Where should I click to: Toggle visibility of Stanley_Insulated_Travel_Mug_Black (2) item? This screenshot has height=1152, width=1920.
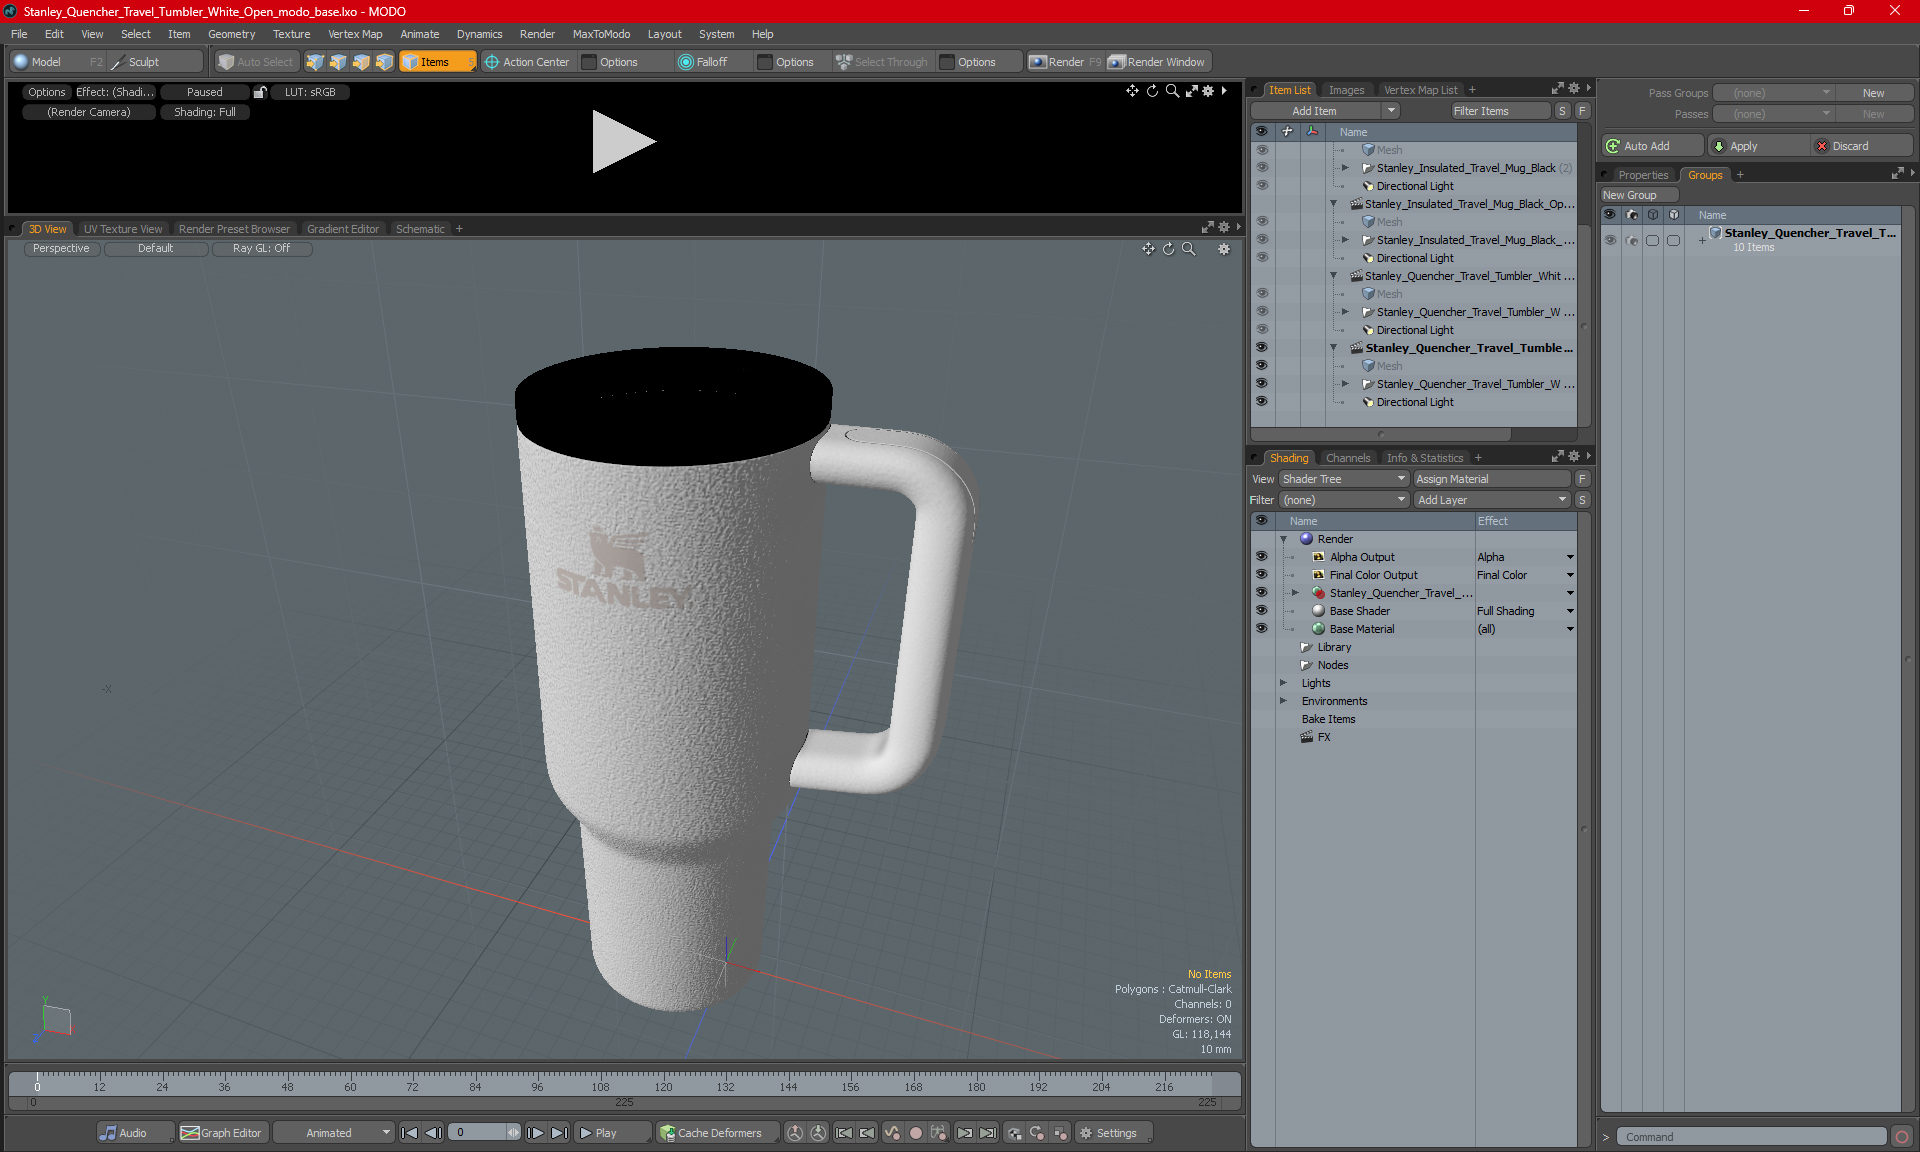pyautogui.click(x=1261, y=168)
